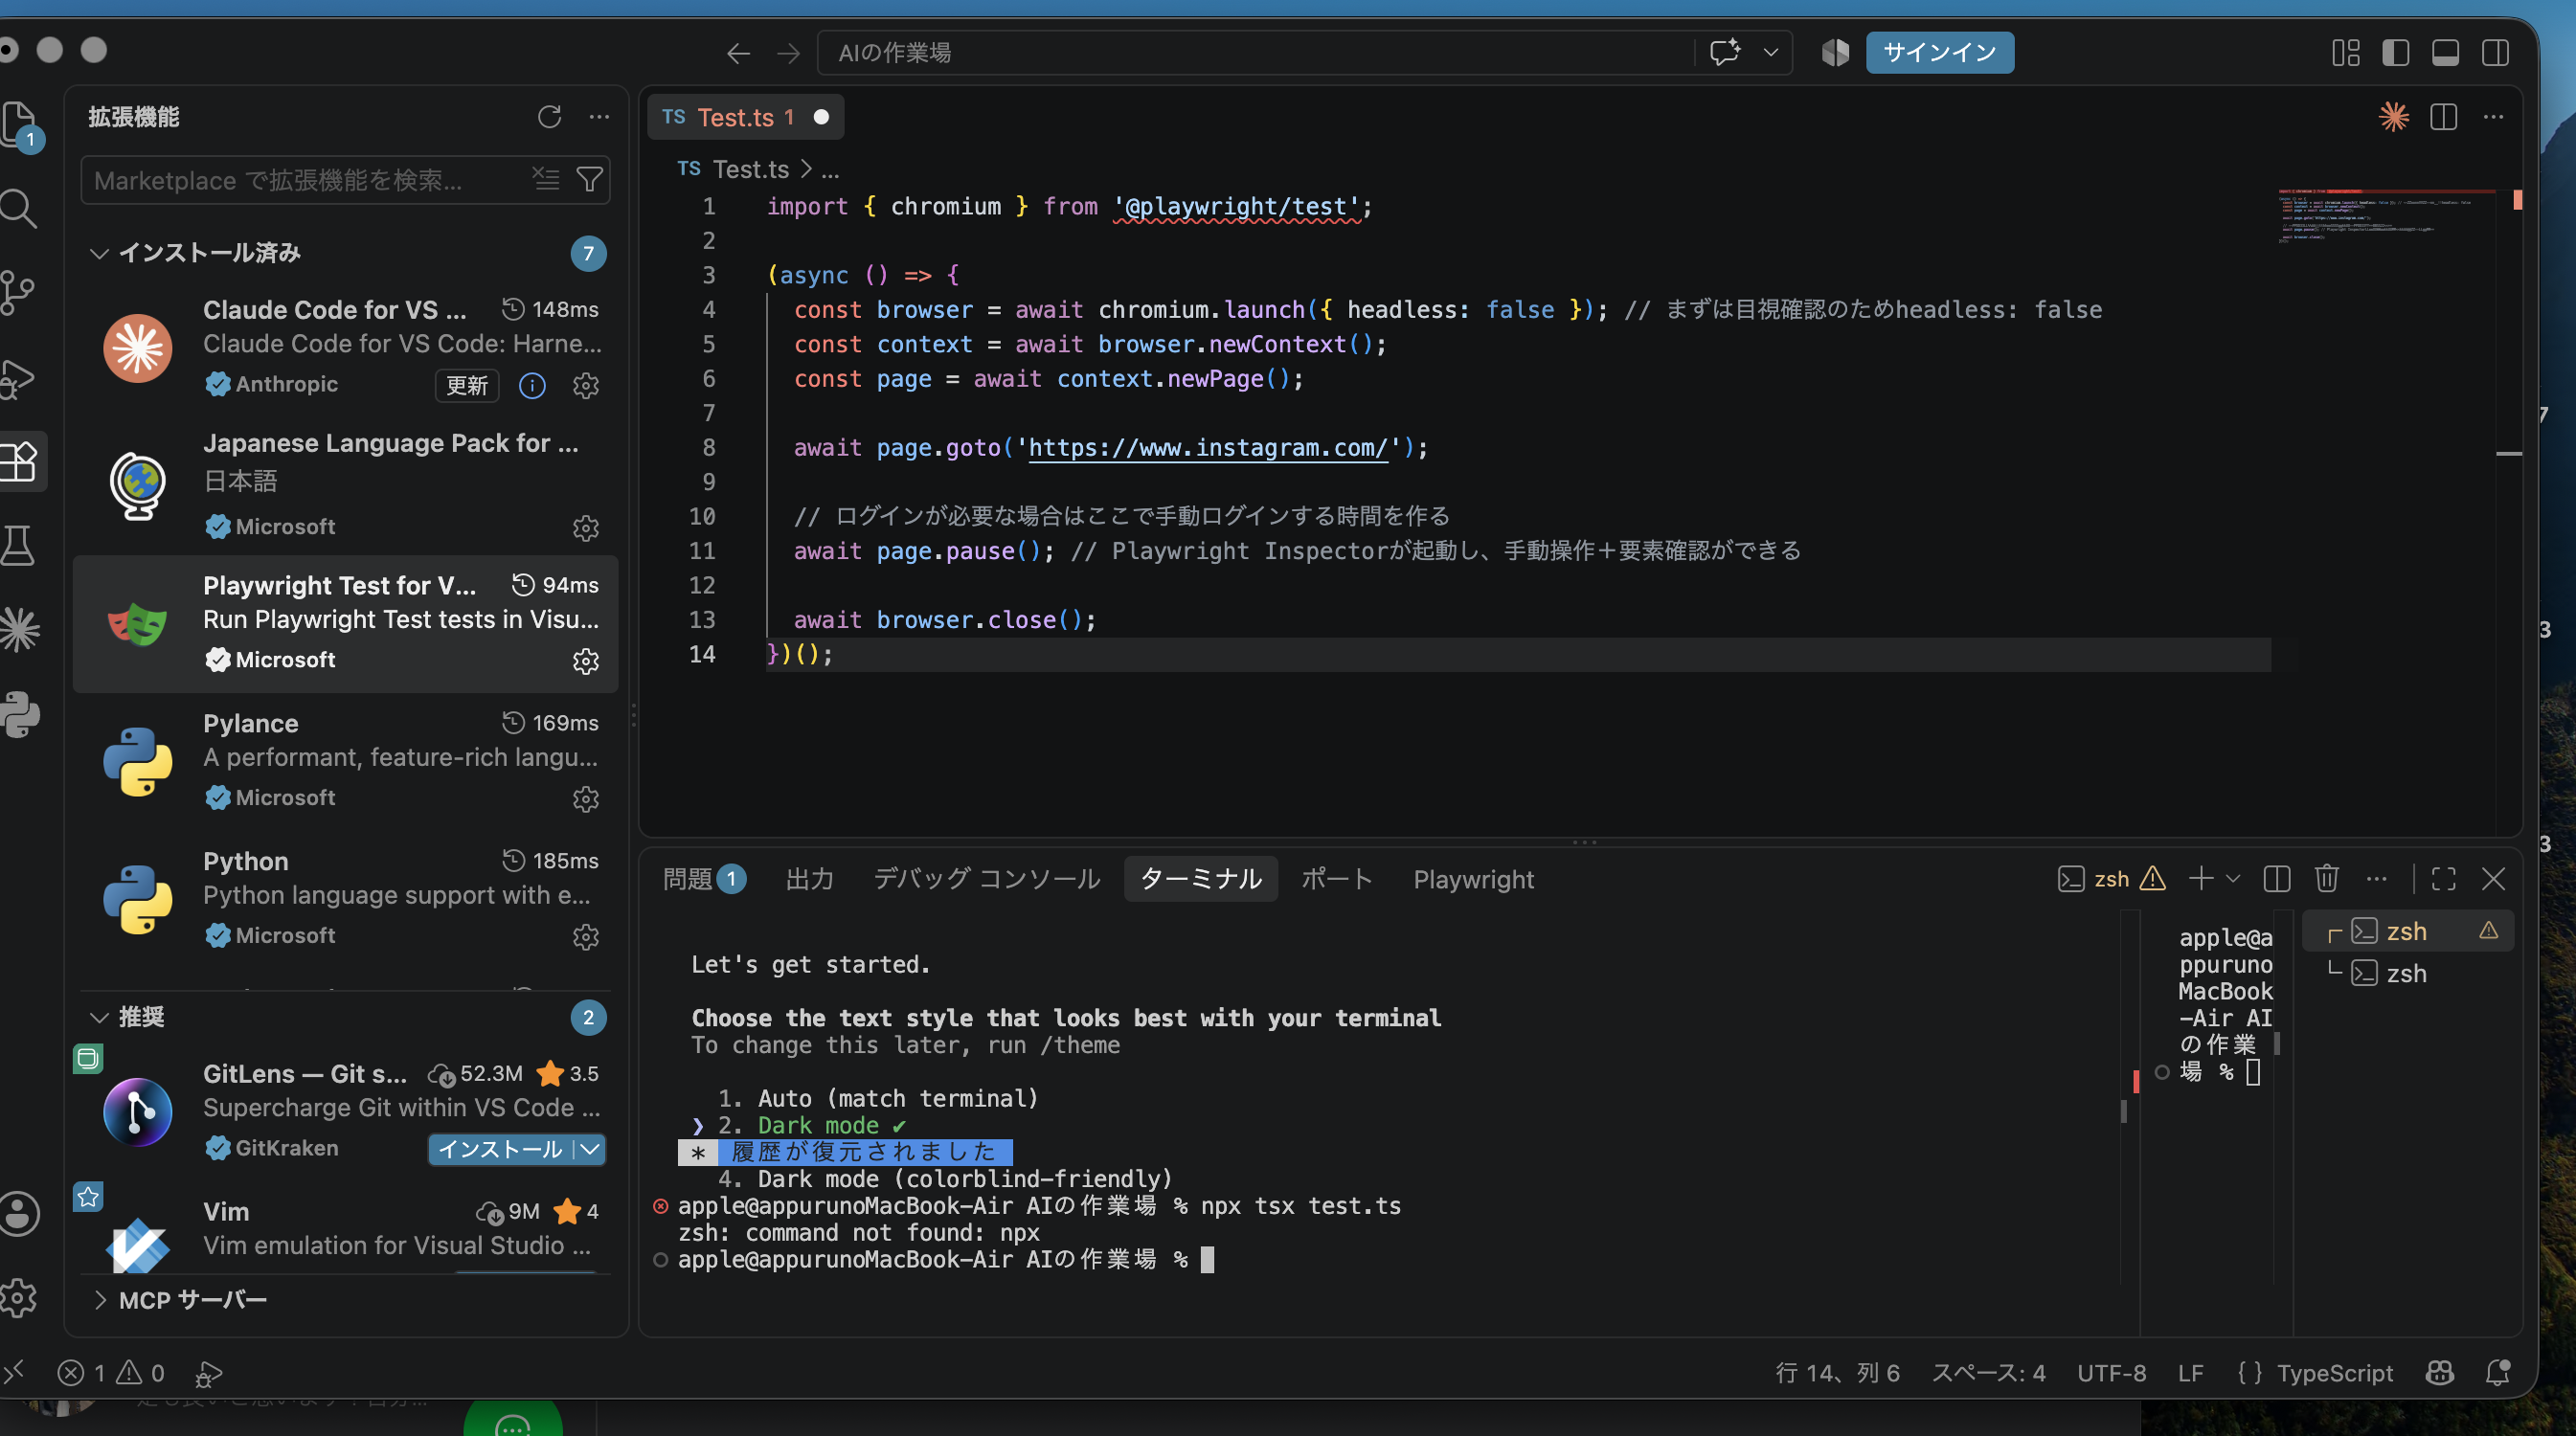
Task: Launch Claude Code from editor title bar
Action: pyautogui.click(x=2394, y=117)
